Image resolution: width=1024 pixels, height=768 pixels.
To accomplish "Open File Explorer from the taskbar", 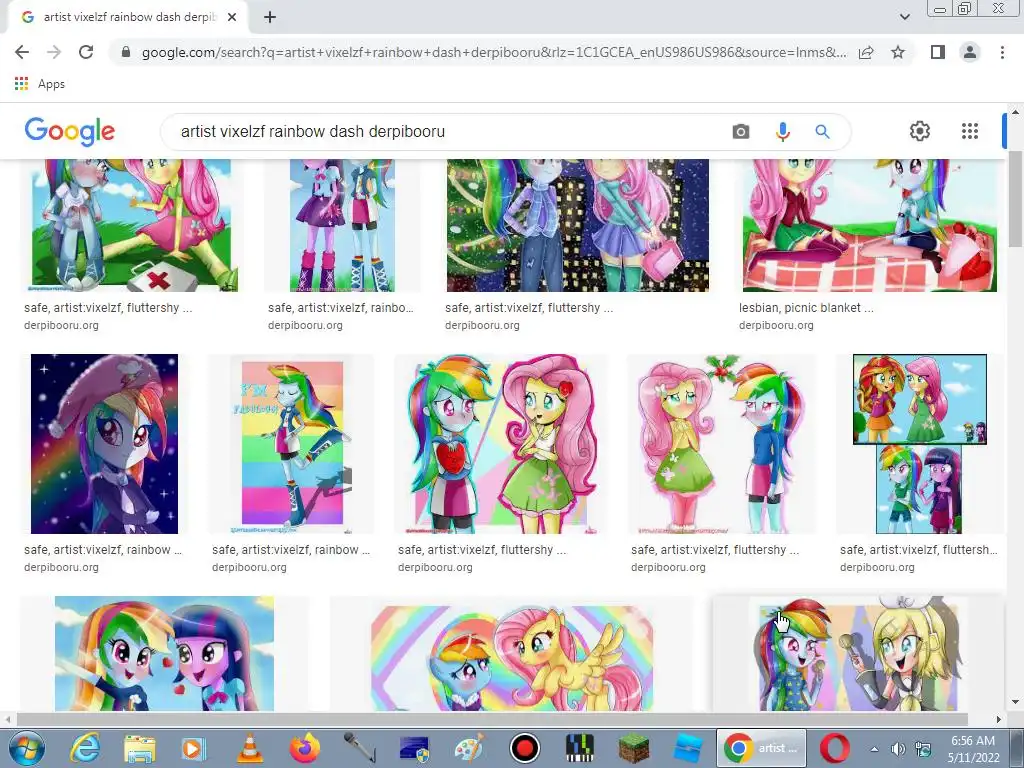I will [140, 748].
